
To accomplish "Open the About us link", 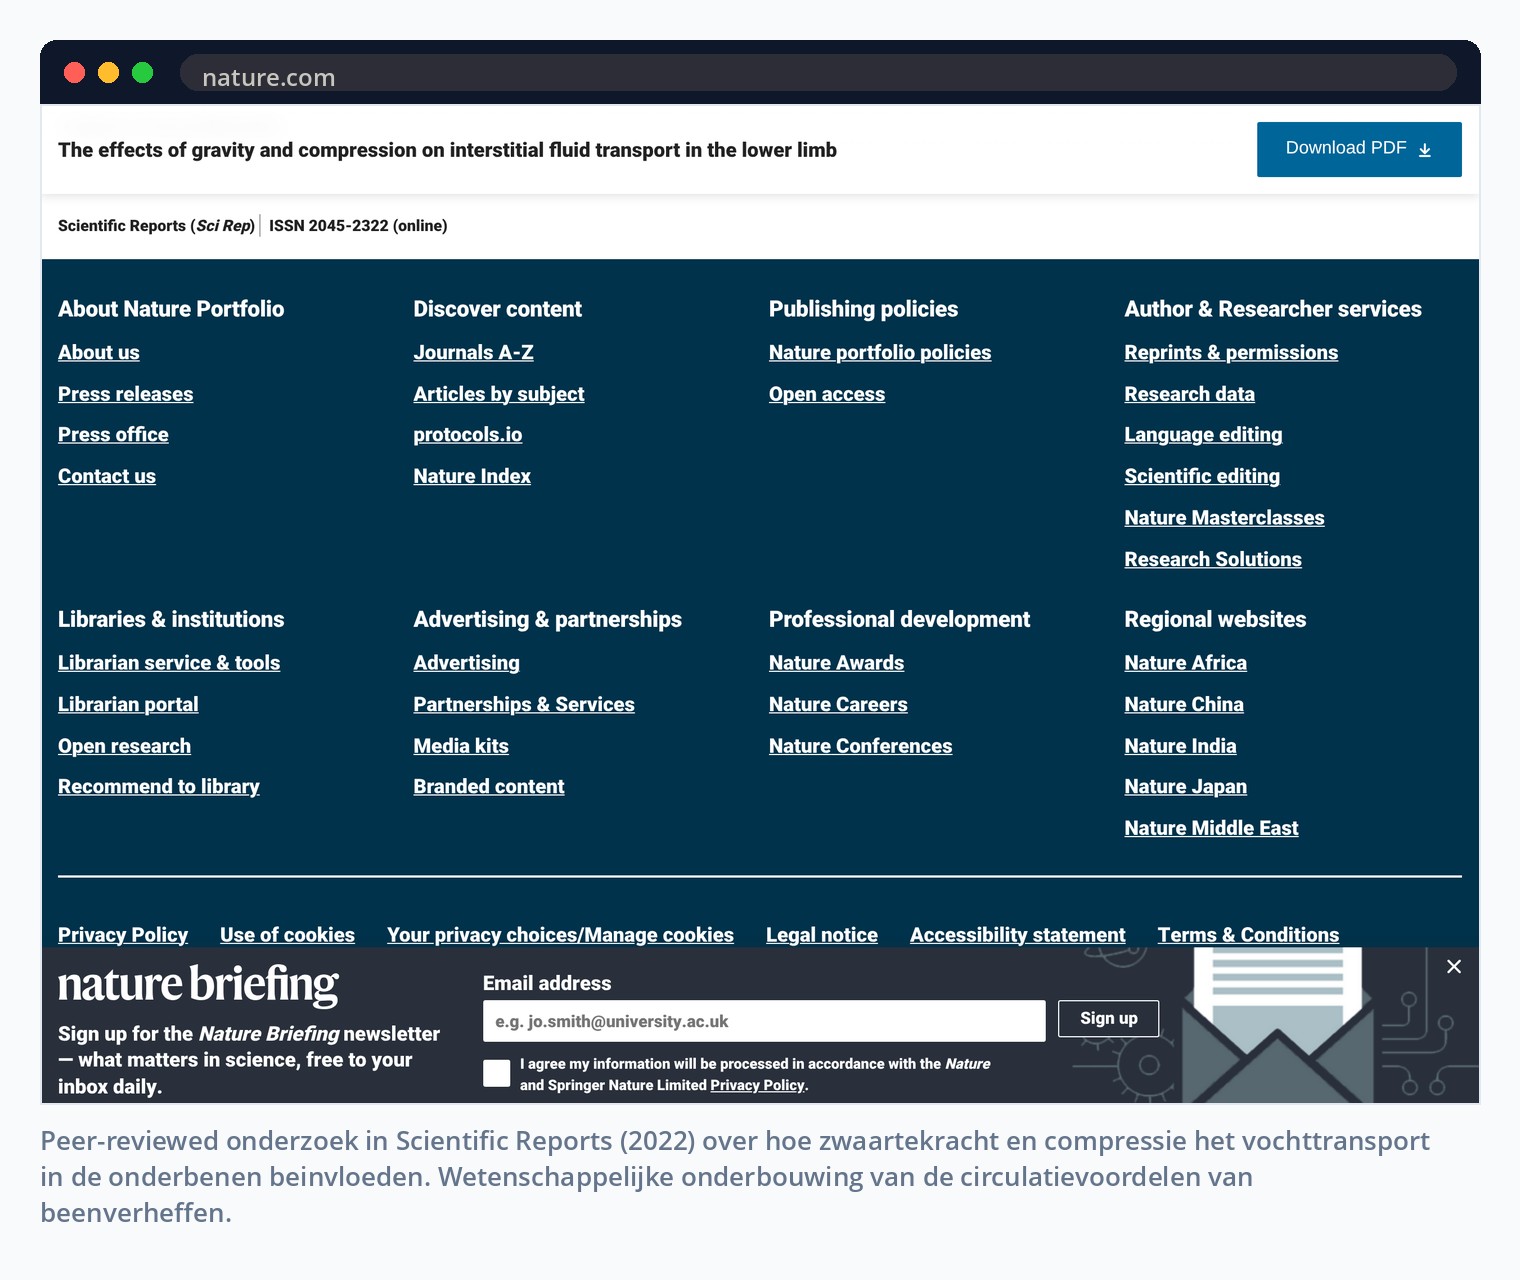I will click(99, 352).
